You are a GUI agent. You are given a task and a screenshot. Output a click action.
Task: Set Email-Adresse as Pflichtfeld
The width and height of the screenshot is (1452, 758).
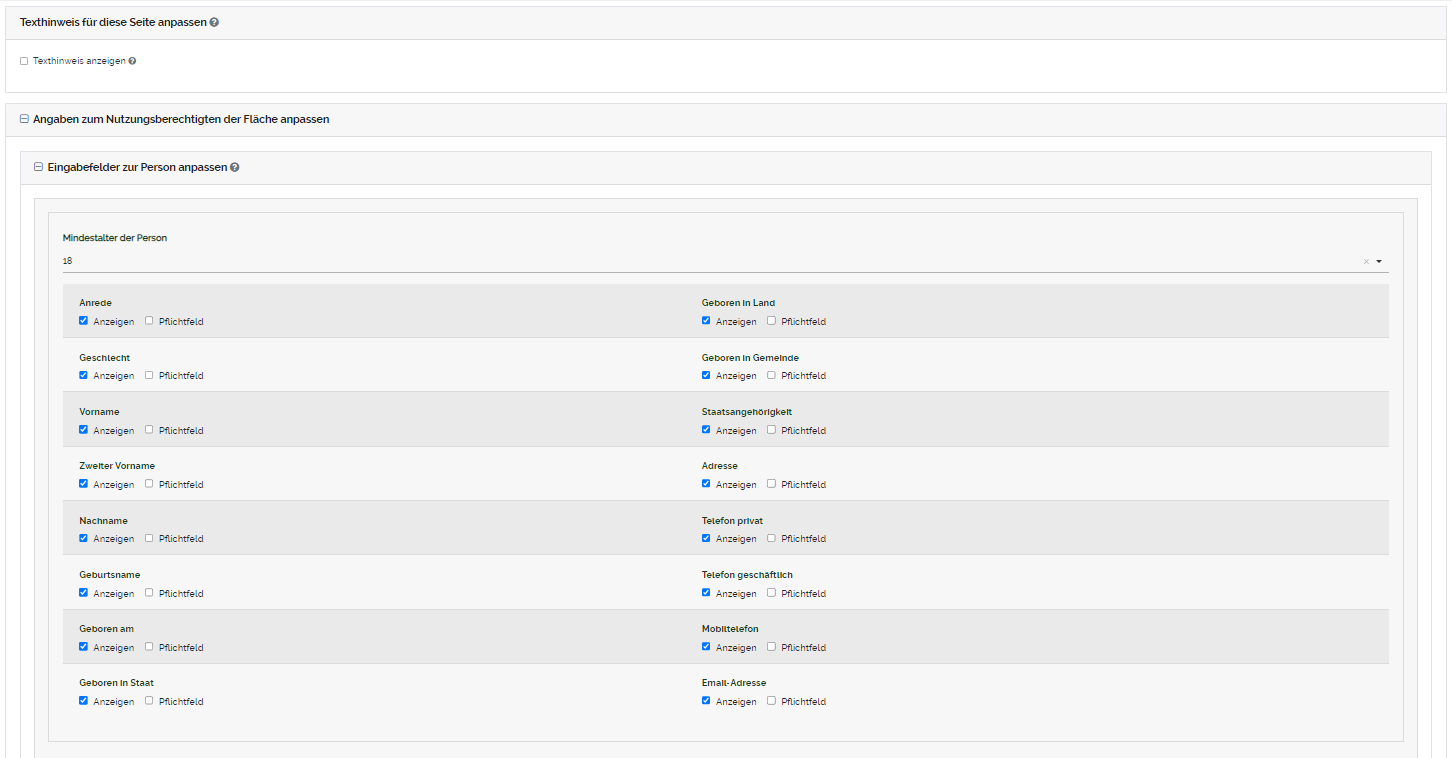click(771, 701)
